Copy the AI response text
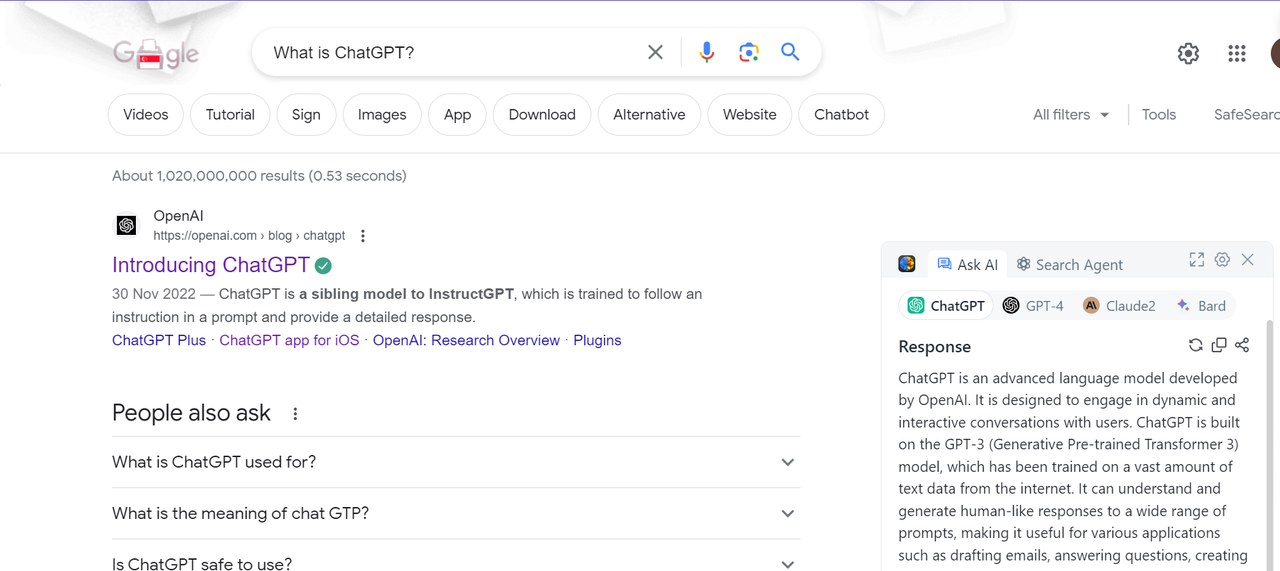 [1219, 345]
